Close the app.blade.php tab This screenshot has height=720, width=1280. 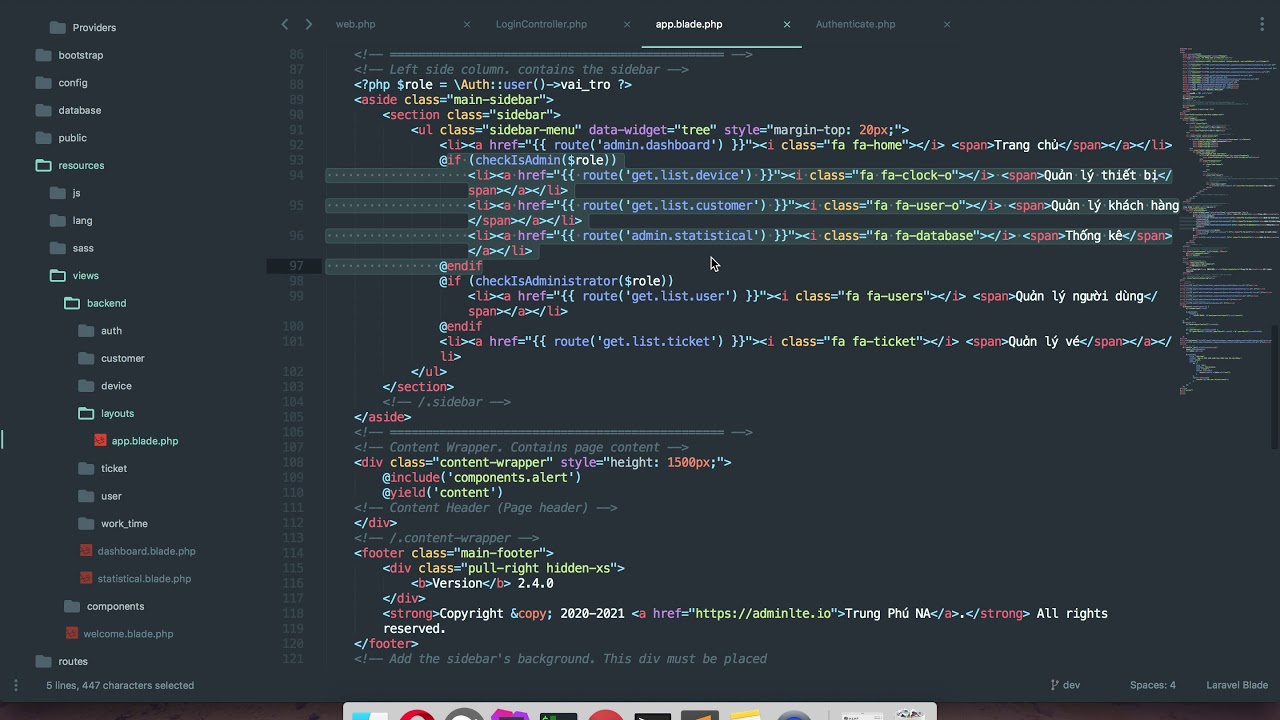point(787,24)
